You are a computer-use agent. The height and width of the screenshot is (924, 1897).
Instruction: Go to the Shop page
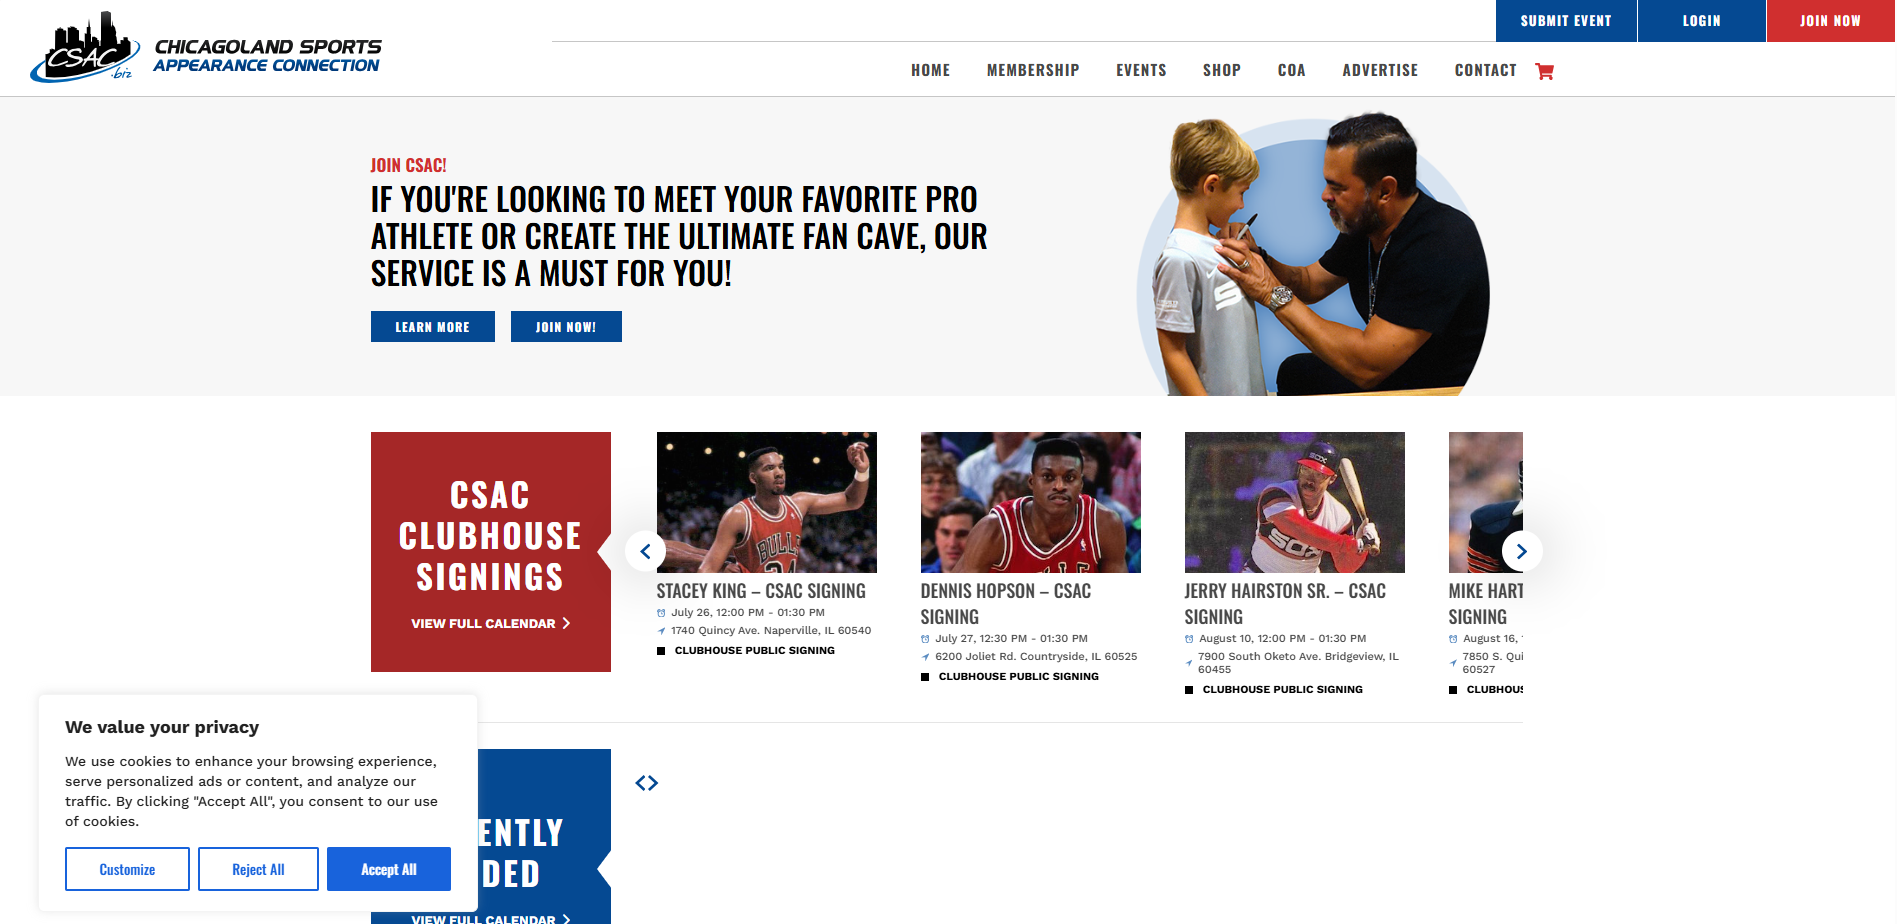1222,70
